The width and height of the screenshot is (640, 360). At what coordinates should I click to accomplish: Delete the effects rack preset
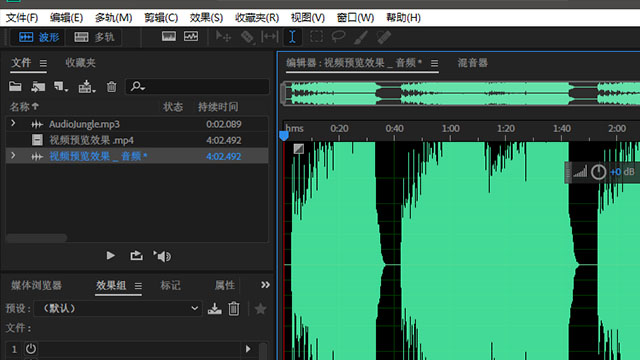click(234, 309)
